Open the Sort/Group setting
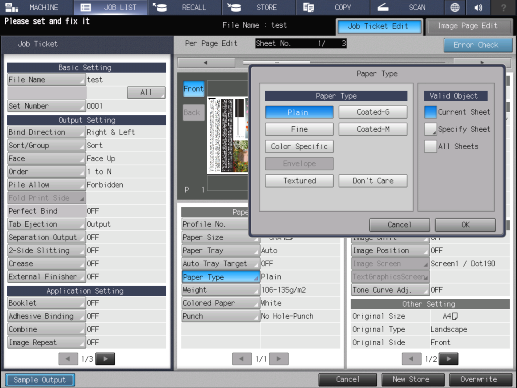Viewport: 517px width, 388px height. (x=46, y=145)
